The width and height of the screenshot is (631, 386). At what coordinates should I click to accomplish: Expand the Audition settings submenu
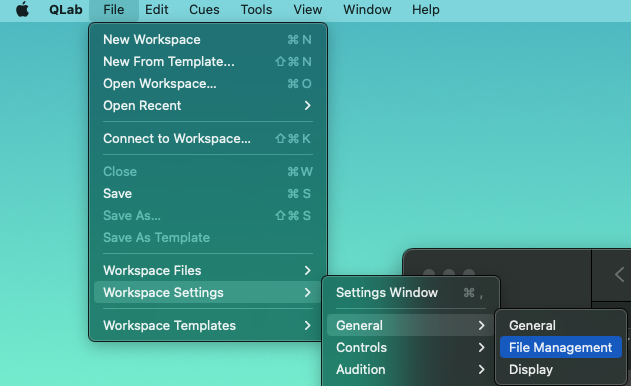(410, 369)
